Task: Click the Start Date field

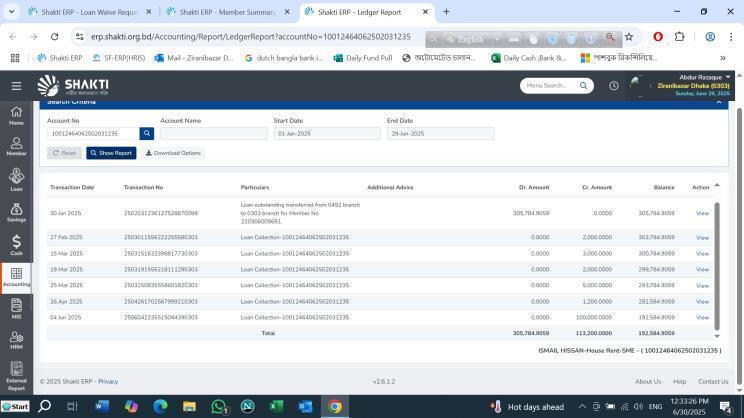Action: pyautogui.click(x=327, y=133)
